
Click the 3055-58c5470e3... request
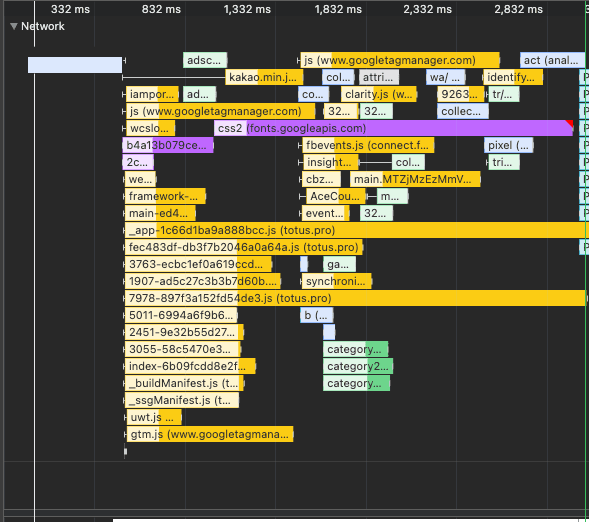(183, 349)
